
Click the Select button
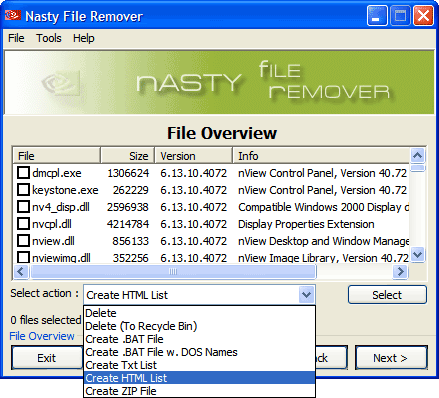(387, 295)
